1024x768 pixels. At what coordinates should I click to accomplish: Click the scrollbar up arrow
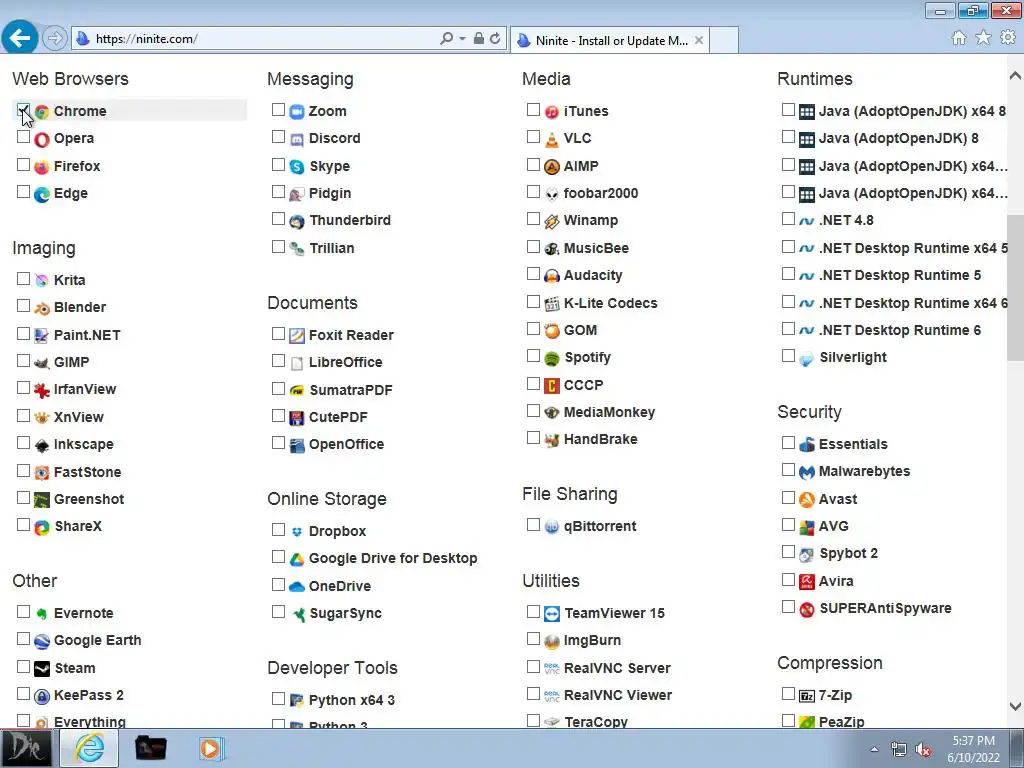[1015, 76]
